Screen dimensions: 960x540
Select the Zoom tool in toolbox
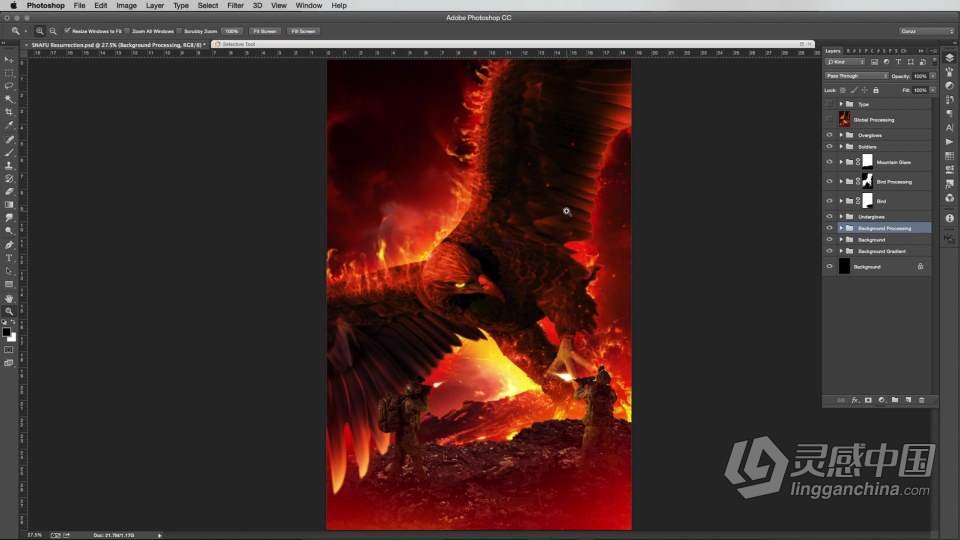pos(9,311)
